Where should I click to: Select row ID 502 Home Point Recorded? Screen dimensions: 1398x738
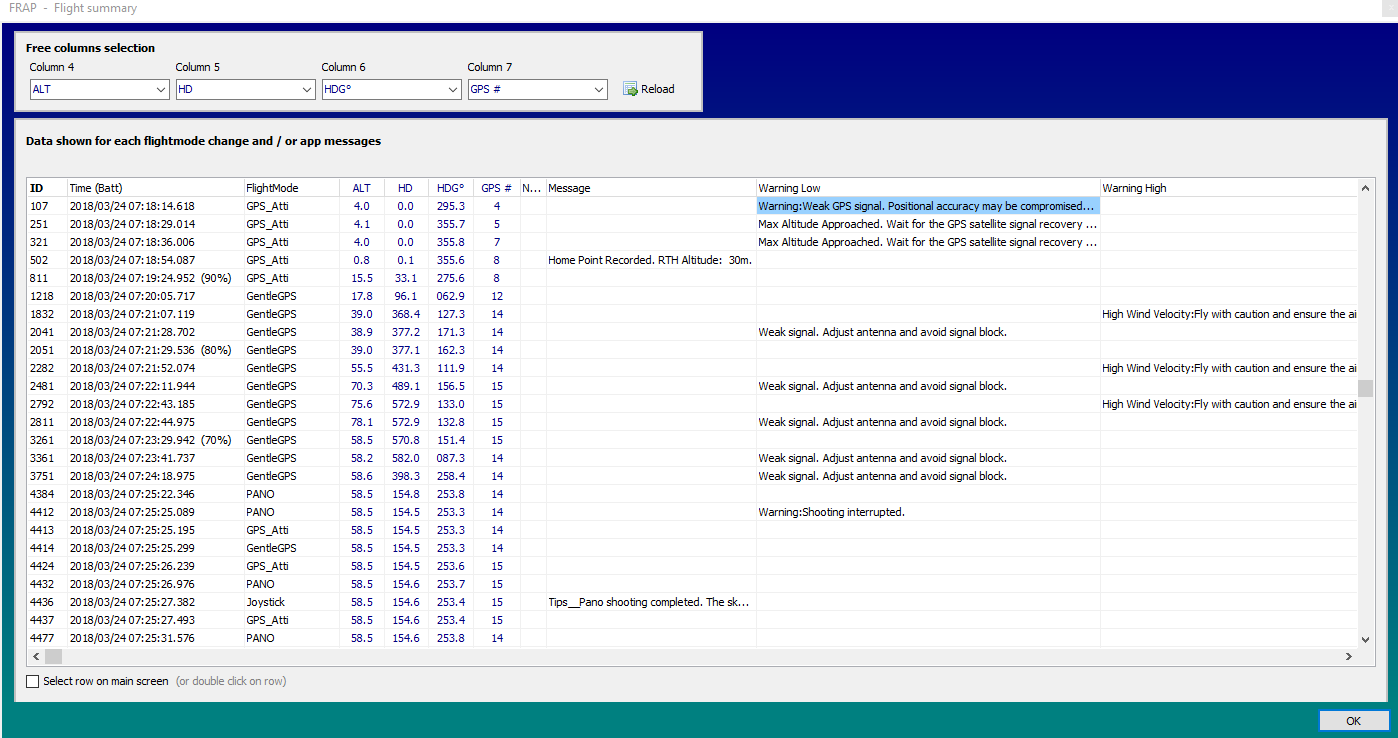pyautogui.click(x=650, y=260)
